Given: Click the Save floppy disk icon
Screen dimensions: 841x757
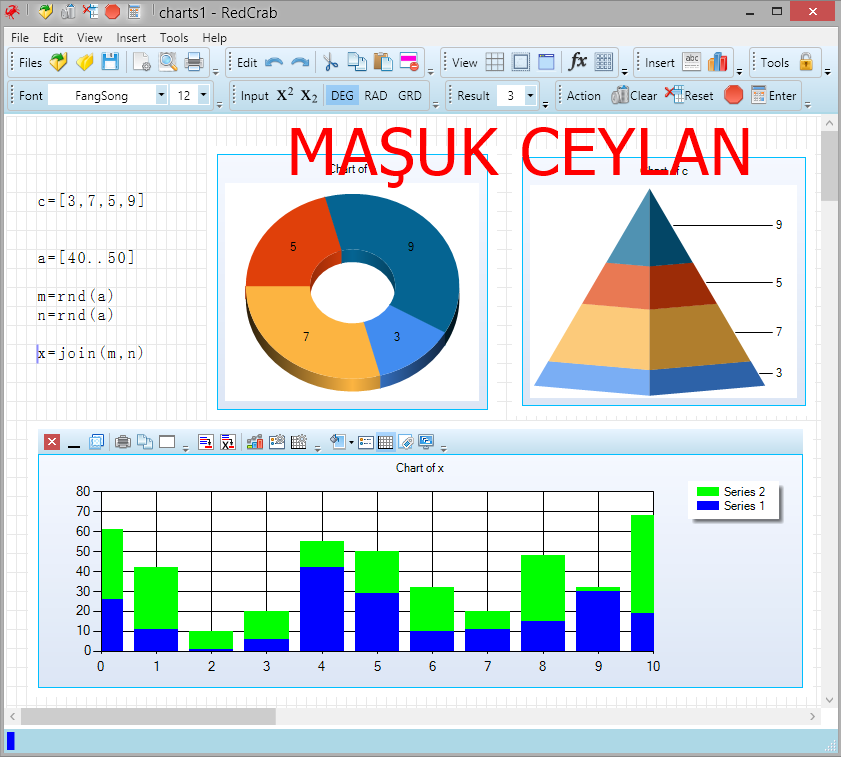Looking at the screenshot, I should (x=110, y=62).
